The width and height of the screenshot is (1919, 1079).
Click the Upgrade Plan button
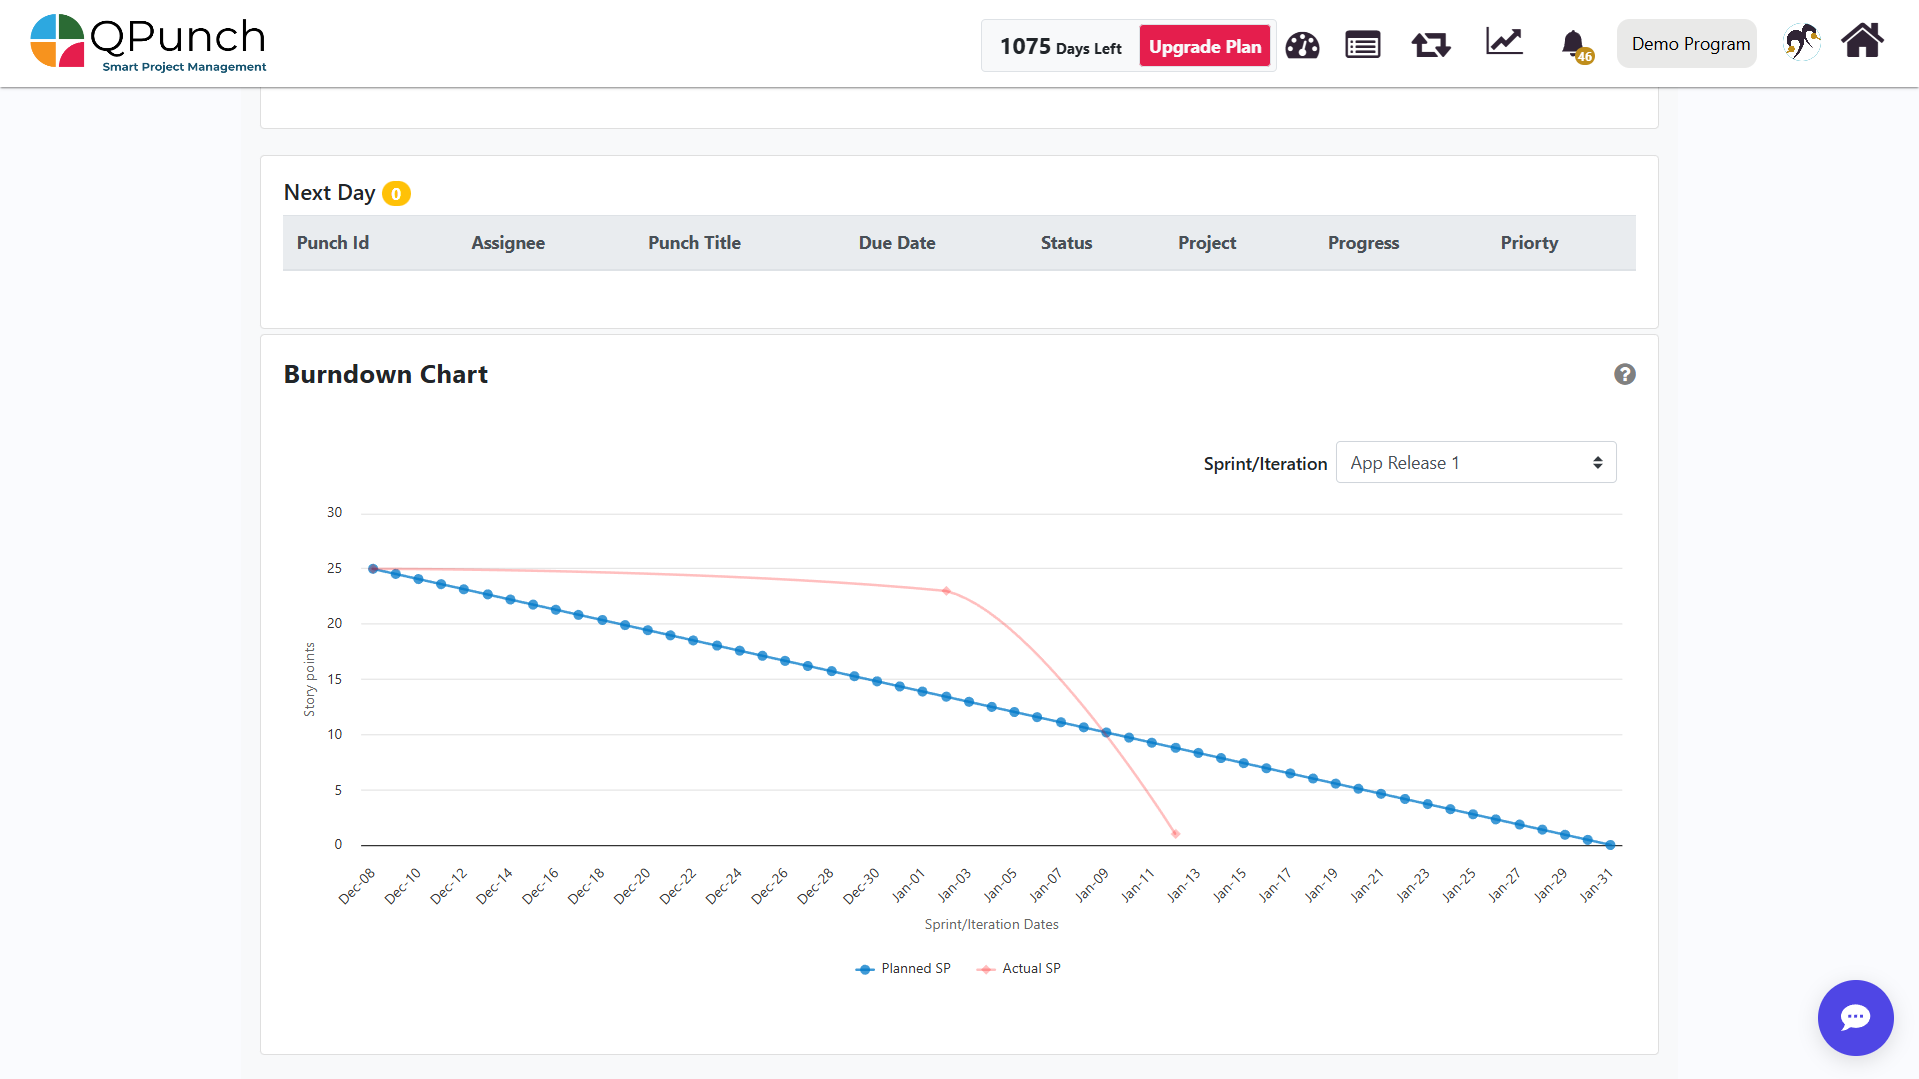(1204, 47)
